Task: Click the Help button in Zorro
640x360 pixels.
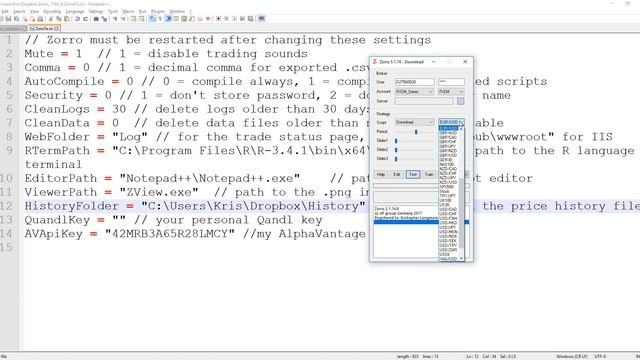Action: [x=380, y=174]
